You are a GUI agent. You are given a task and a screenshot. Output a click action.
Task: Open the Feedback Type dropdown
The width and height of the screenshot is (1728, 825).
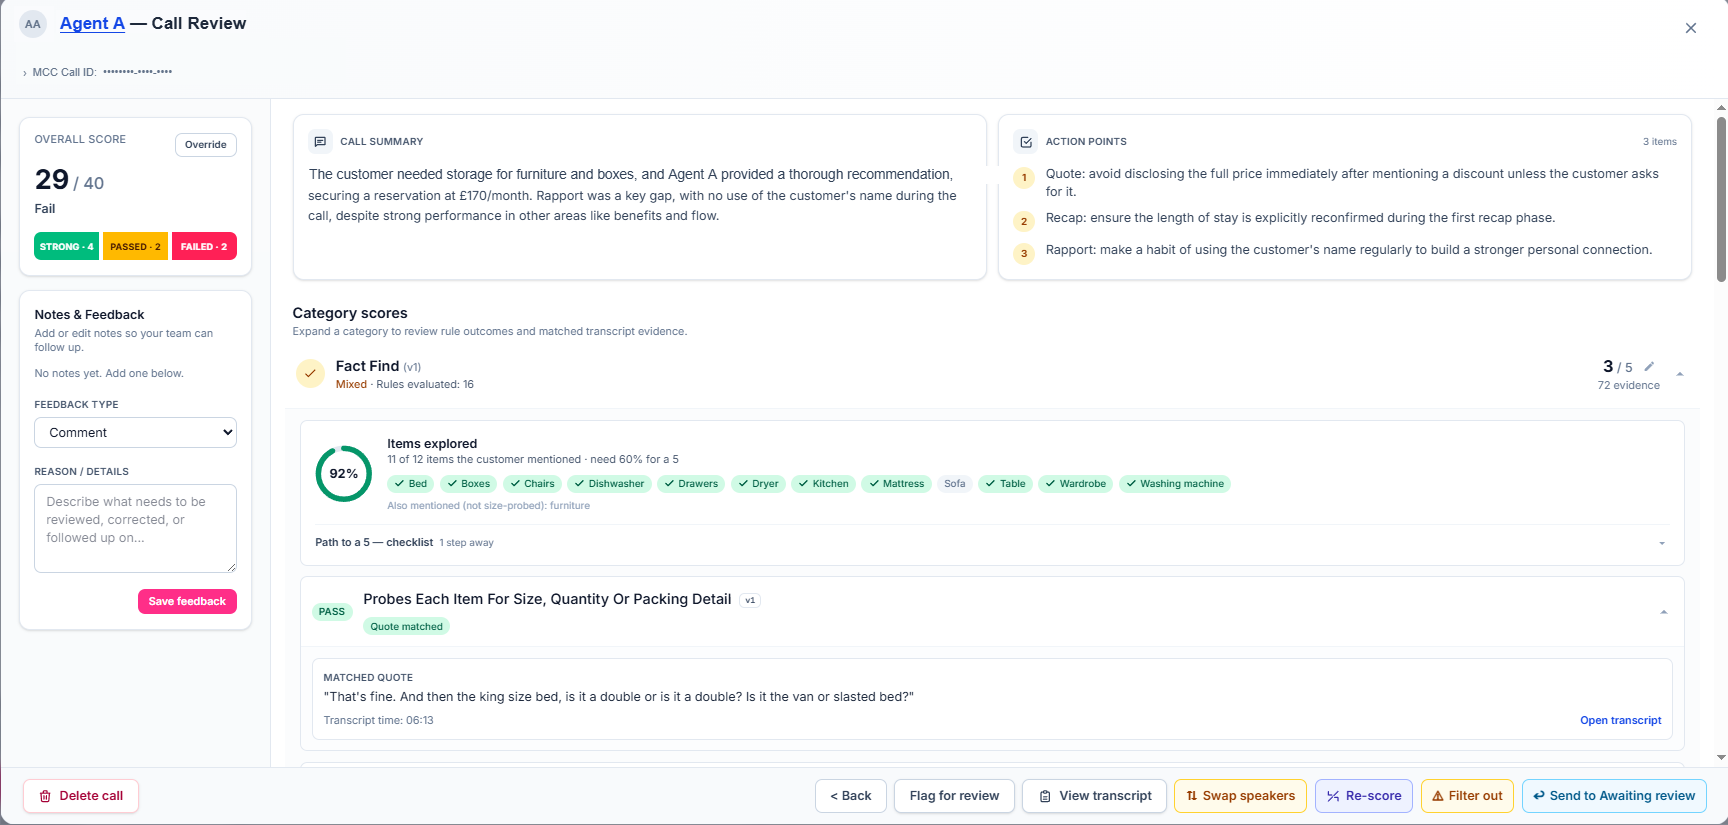(136, 433)
